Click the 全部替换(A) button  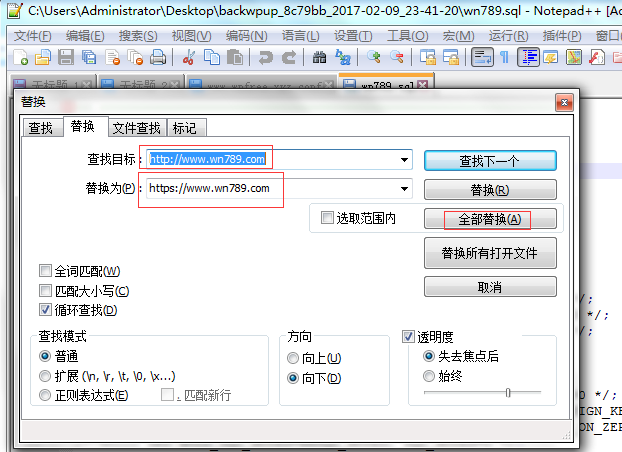[489, 219]
